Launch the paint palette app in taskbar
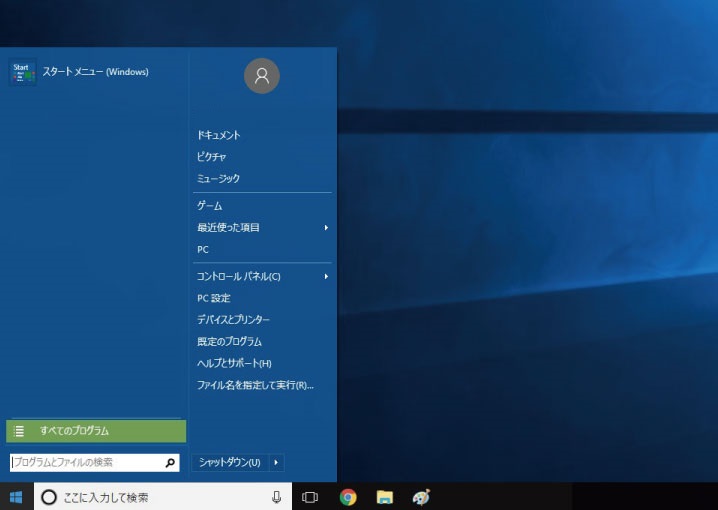Image resolution: width=718 pixels, height=510 pixels. pyautogui.click(x=421, y=497)
